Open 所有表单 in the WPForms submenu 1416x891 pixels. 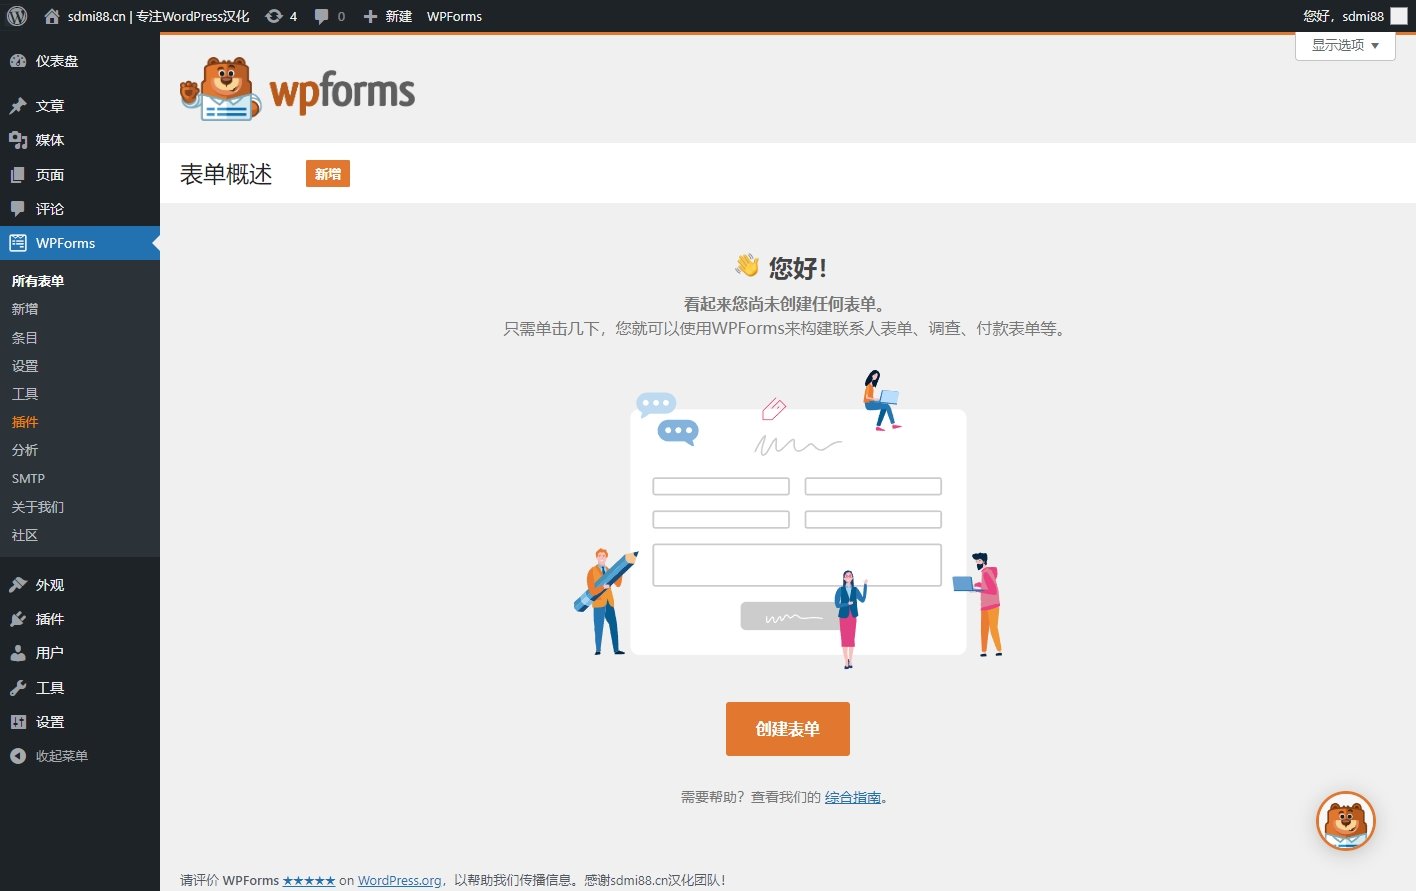pos(38,280)
